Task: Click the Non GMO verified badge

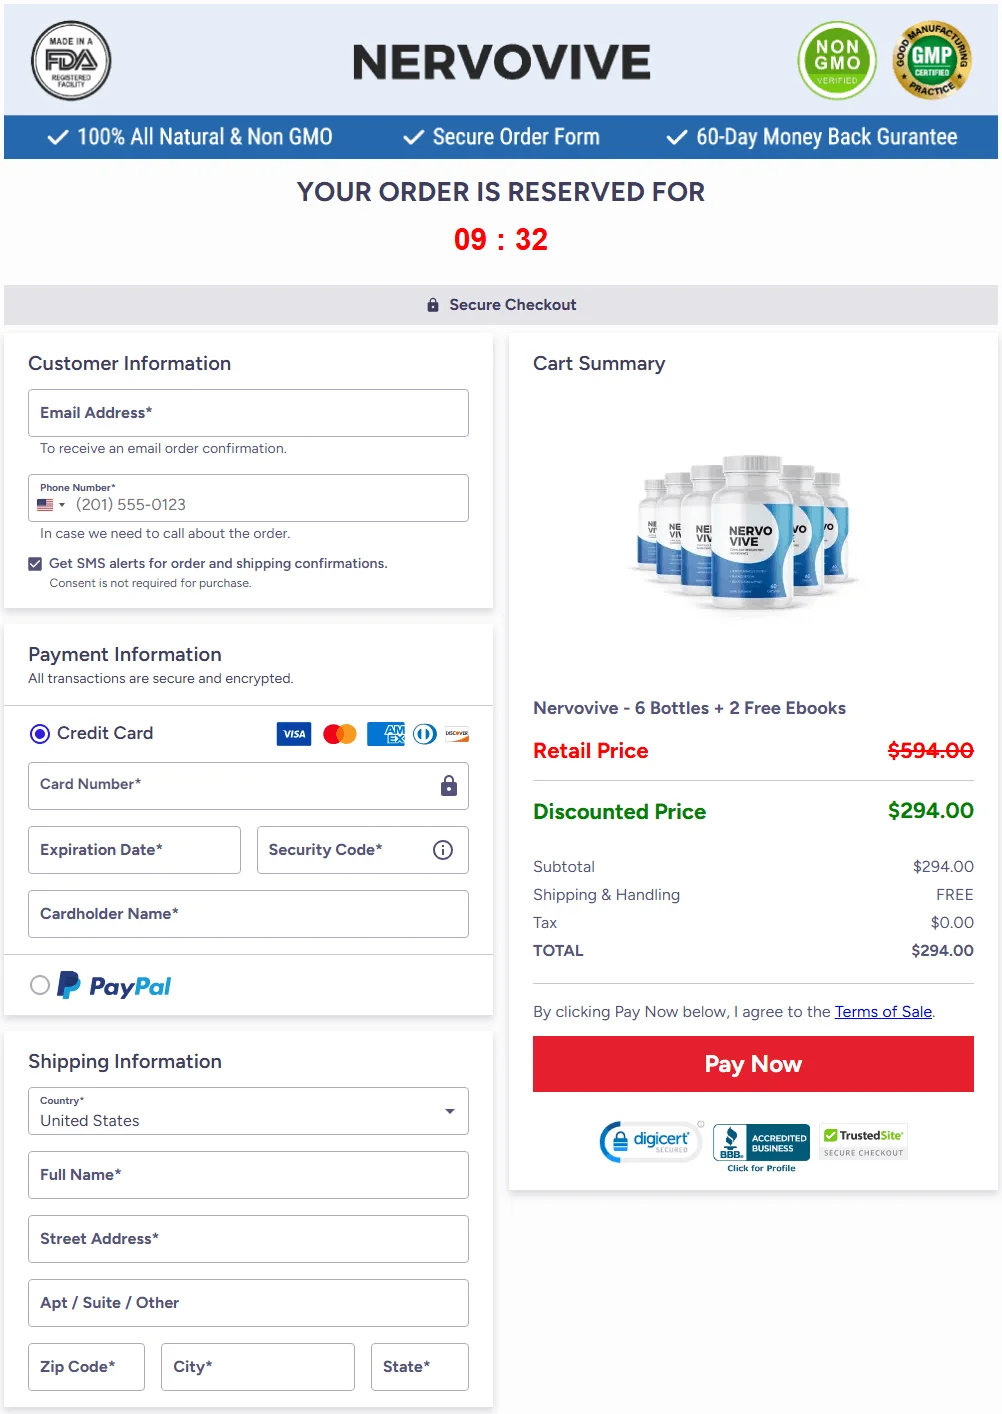Action: [837, 61]
